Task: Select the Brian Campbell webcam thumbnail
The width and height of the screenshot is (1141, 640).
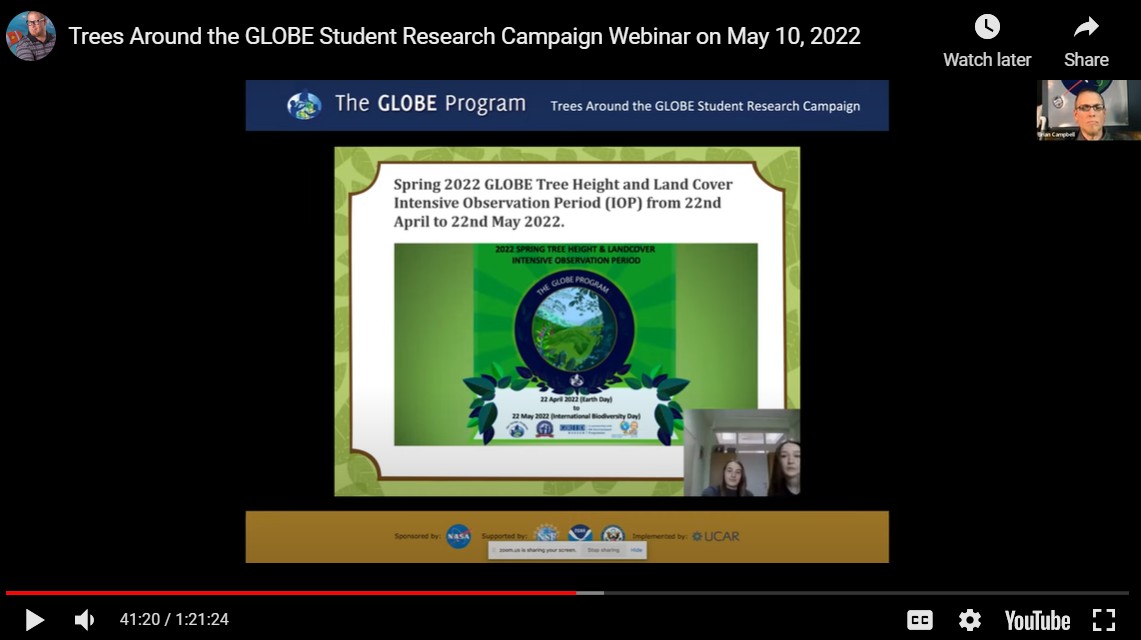Action: (1089, 110)
